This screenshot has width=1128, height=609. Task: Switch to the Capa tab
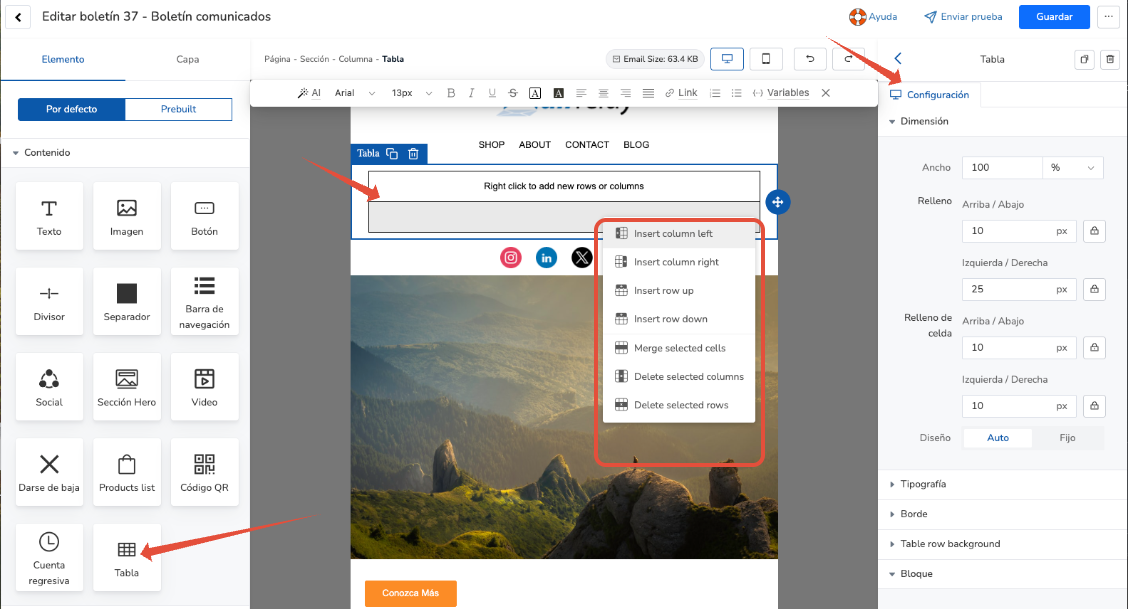187,59
